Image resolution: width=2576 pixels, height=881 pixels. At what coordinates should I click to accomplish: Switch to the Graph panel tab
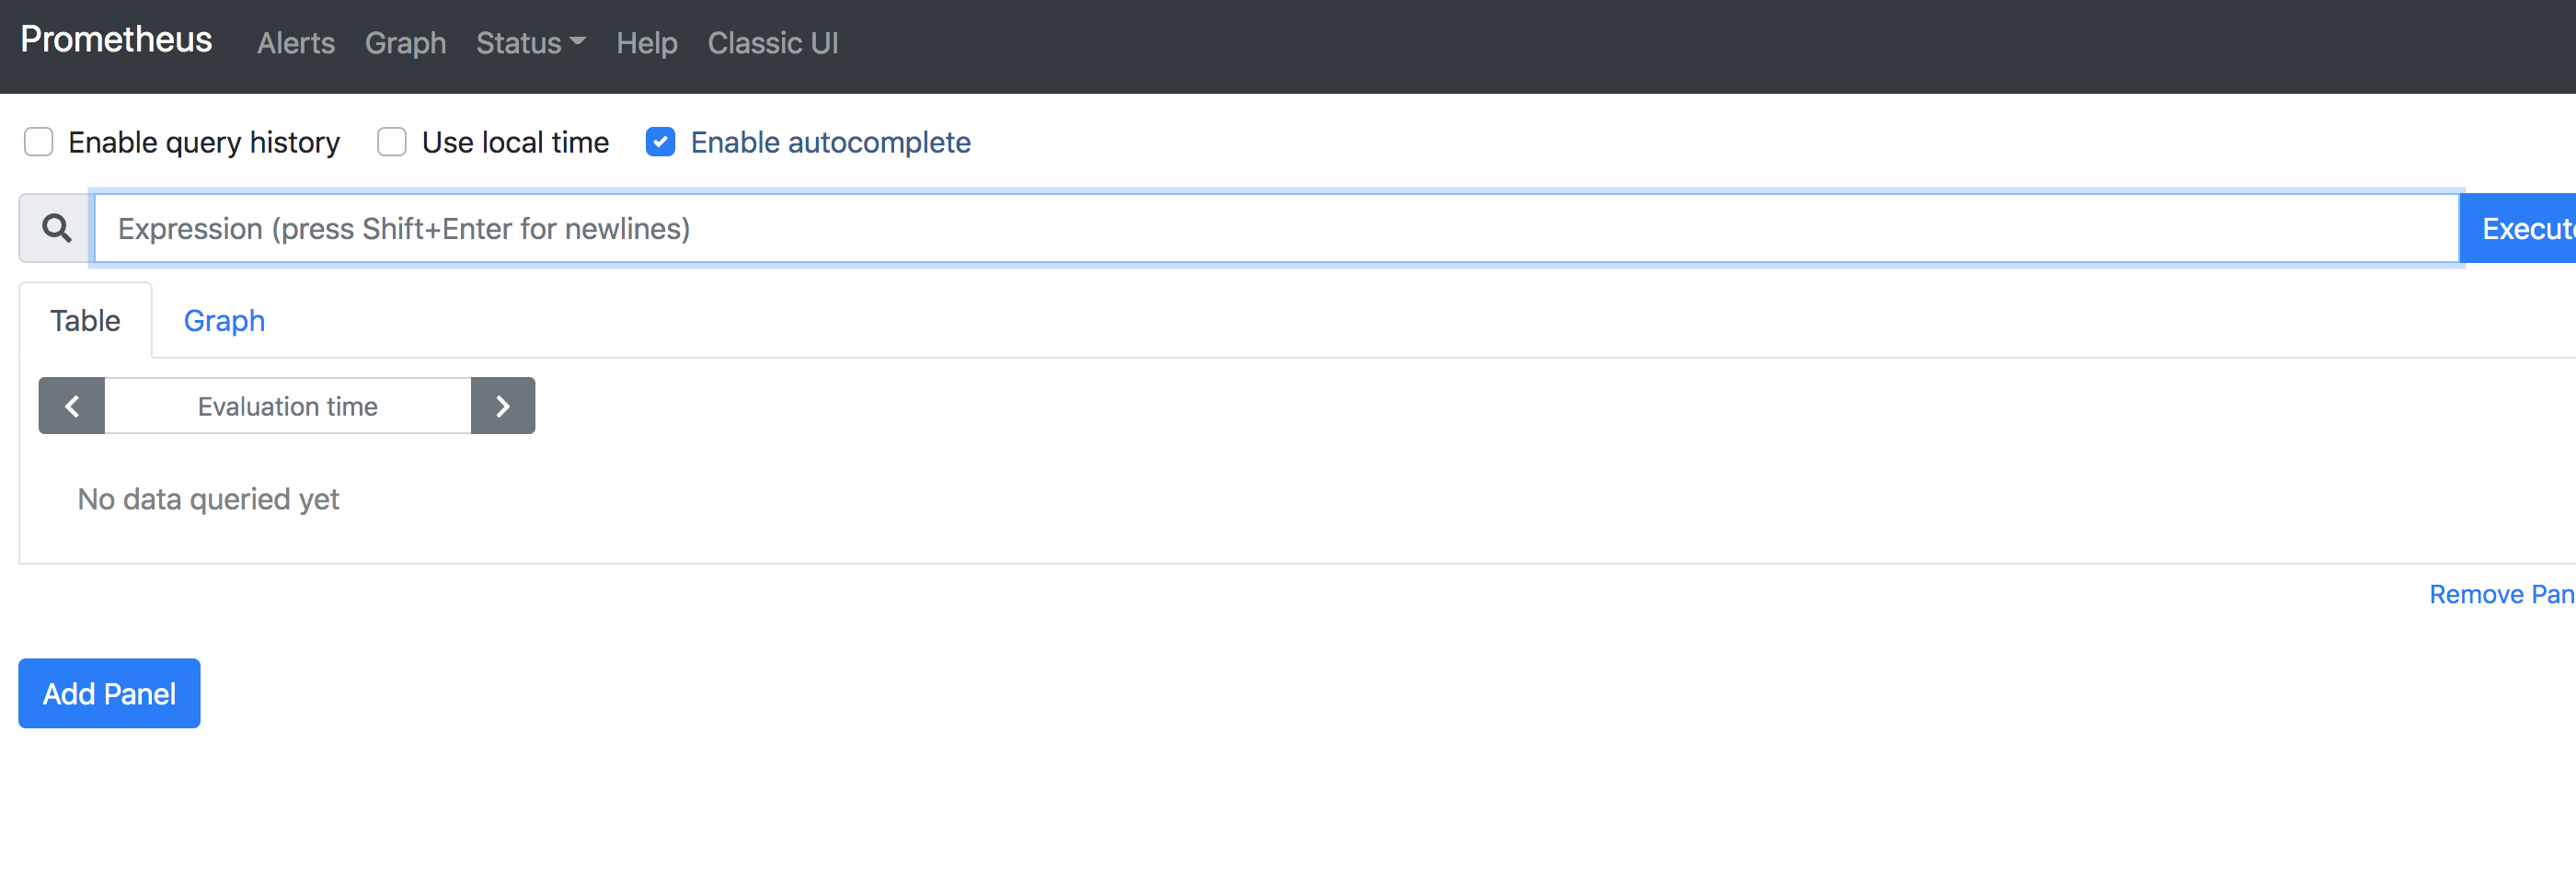point(224,321)
